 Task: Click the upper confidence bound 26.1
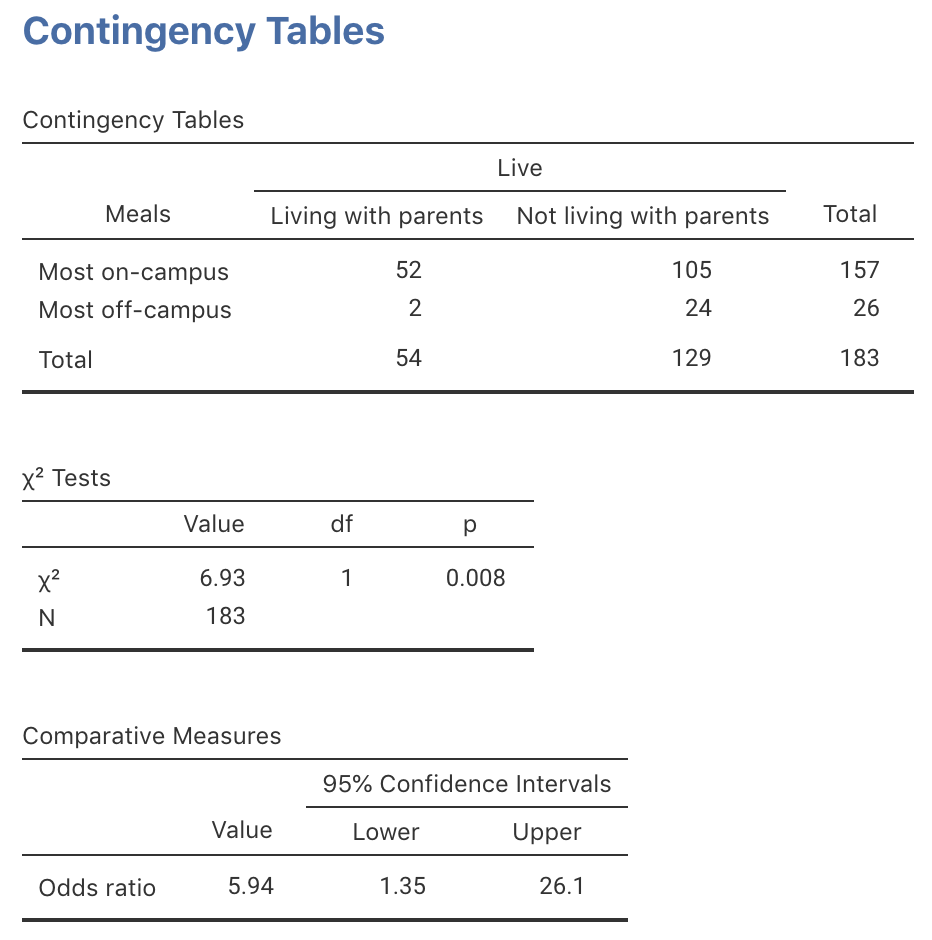click(x=561, y=886)
